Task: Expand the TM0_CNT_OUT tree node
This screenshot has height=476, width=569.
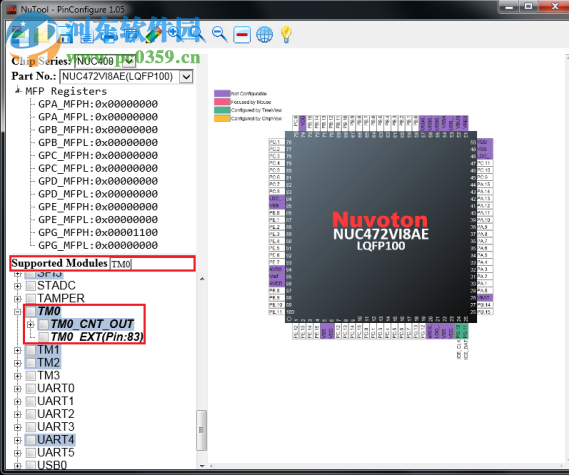Action: 30,324
